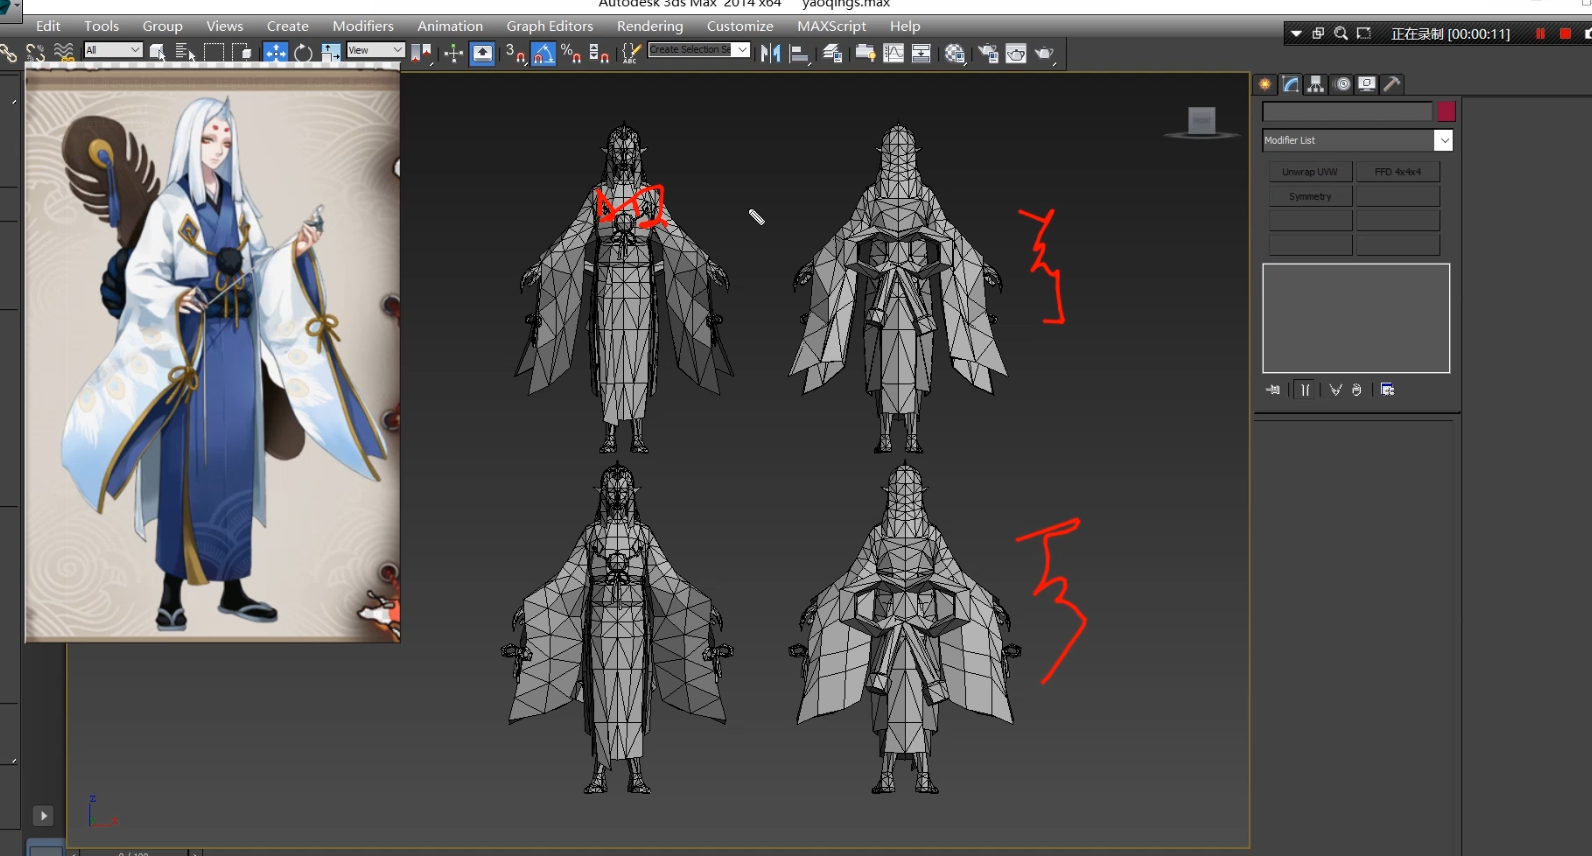Open the Help menu
The height and width of the screenshot is (856, 1592).
tap(905, 26)
